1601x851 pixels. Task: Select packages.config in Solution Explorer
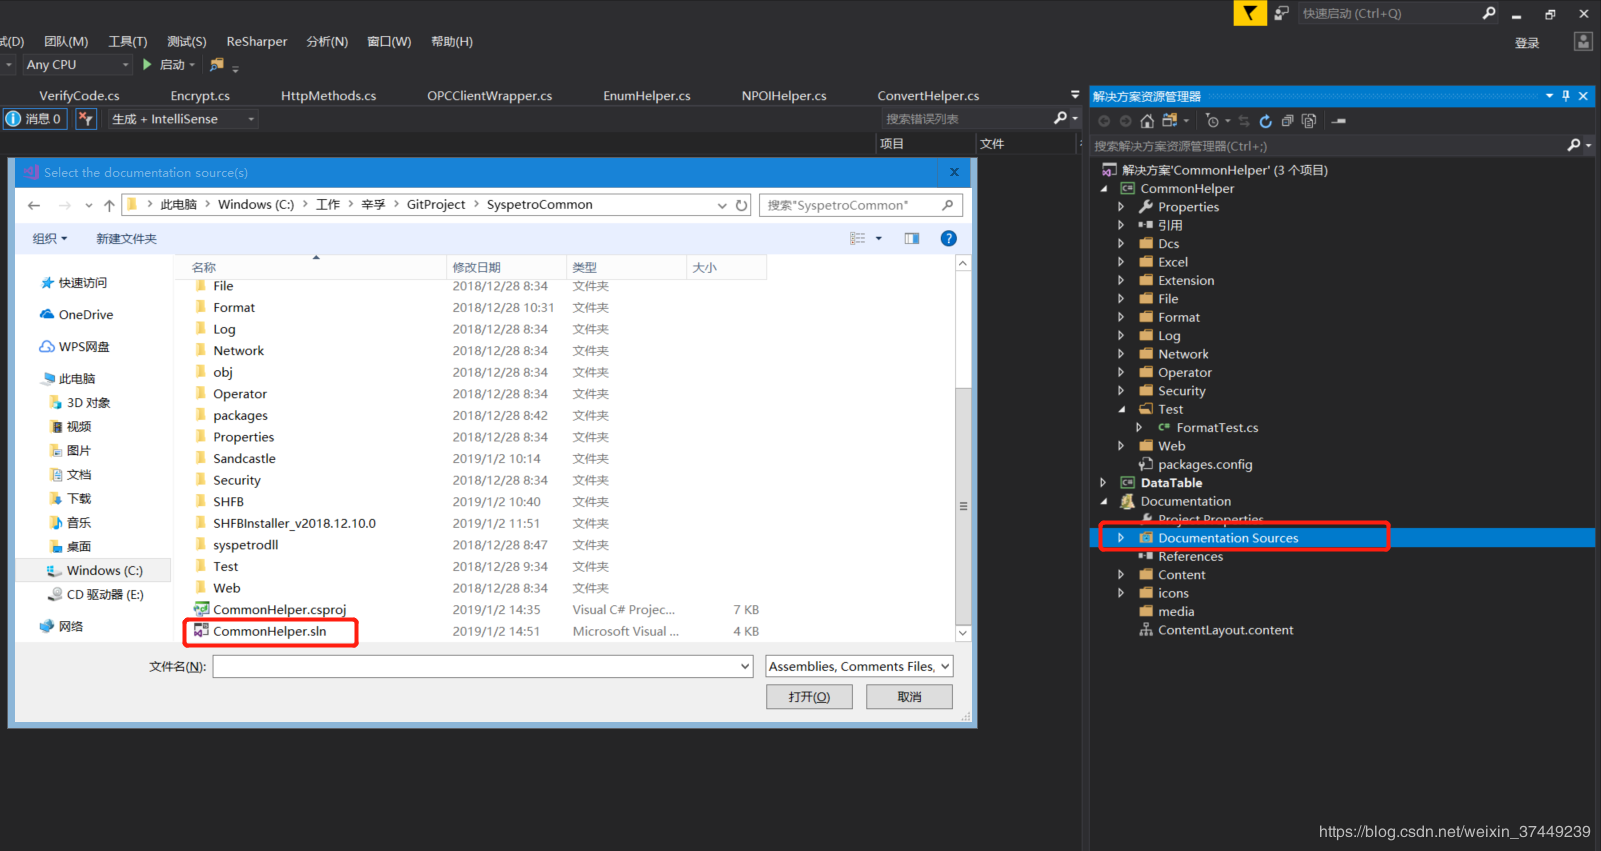(1204, 464)
